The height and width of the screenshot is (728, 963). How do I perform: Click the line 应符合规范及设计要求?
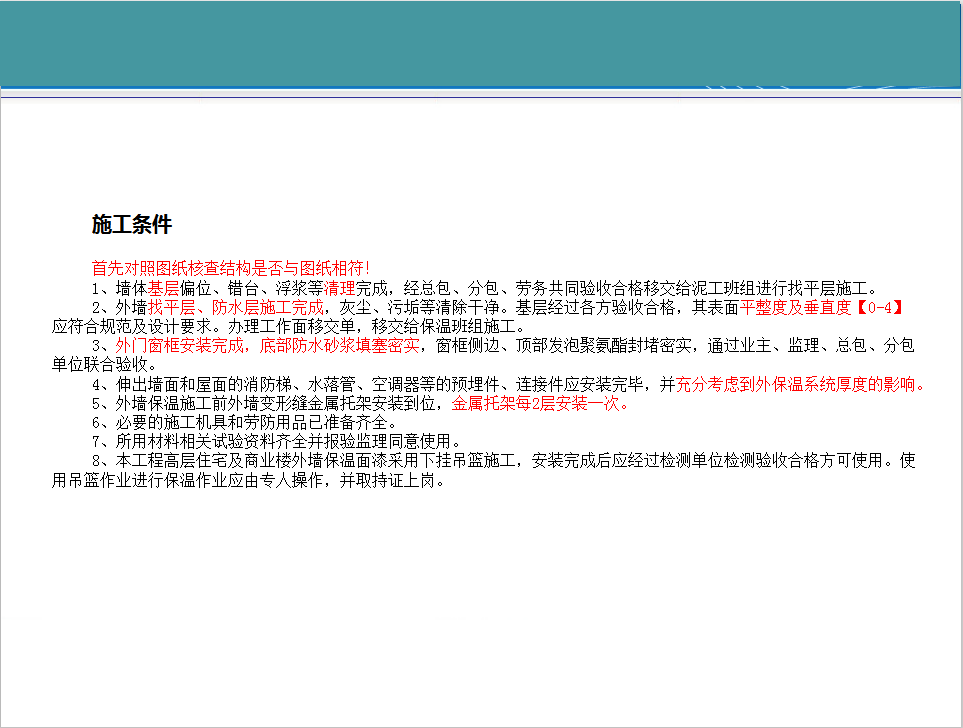[x=289, y=326]
